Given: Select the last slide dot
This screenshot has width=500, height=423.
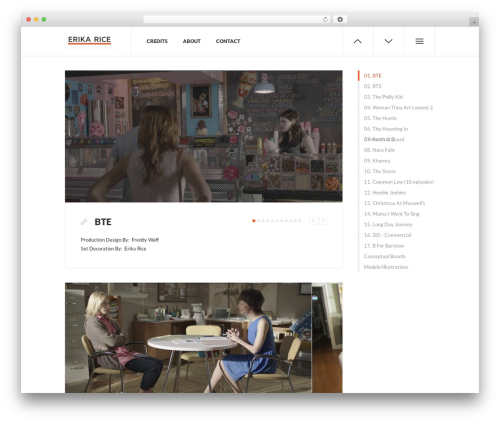Looking at the screenshot, I should click(x=300, y=221).
